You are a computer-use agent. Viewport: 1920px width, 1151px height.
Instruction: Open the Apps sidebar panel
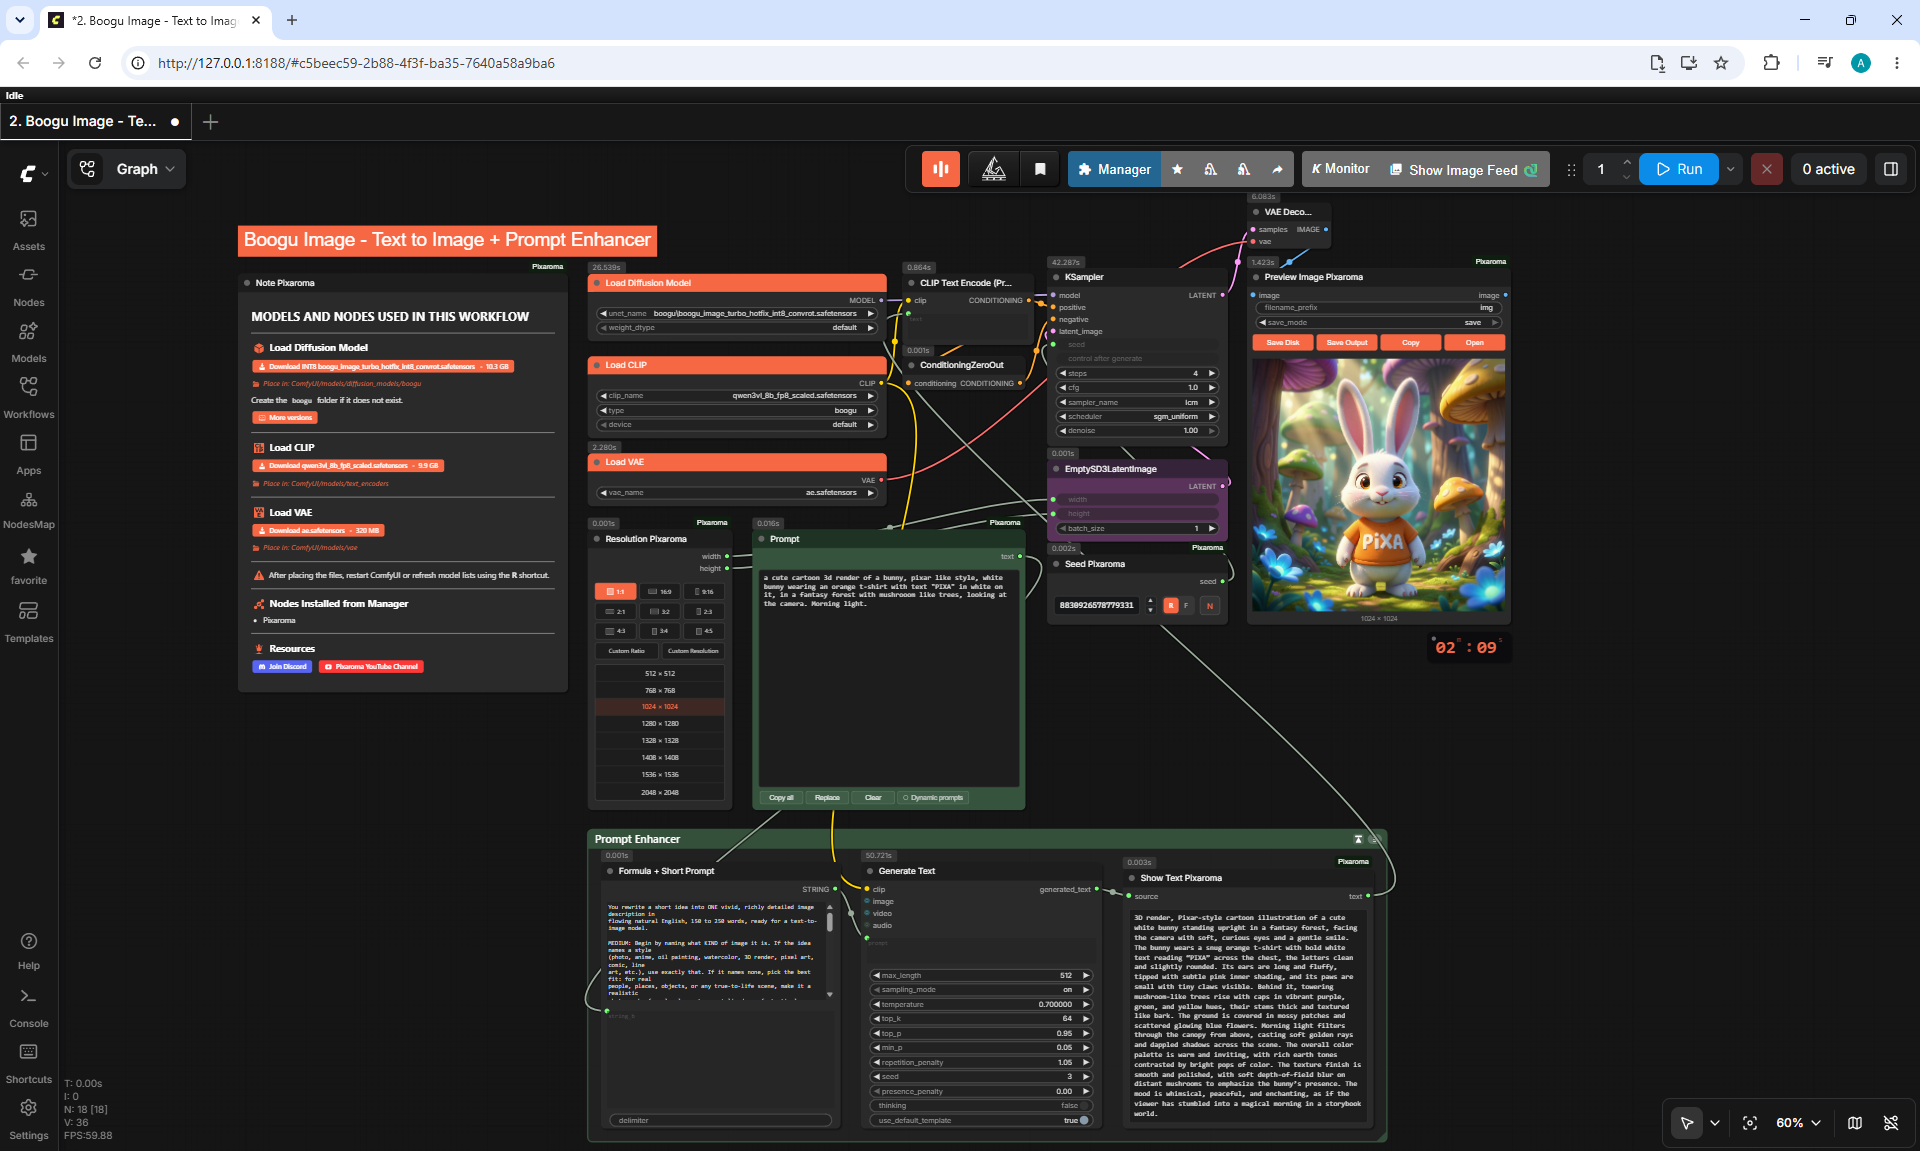[x=28, y=453]
